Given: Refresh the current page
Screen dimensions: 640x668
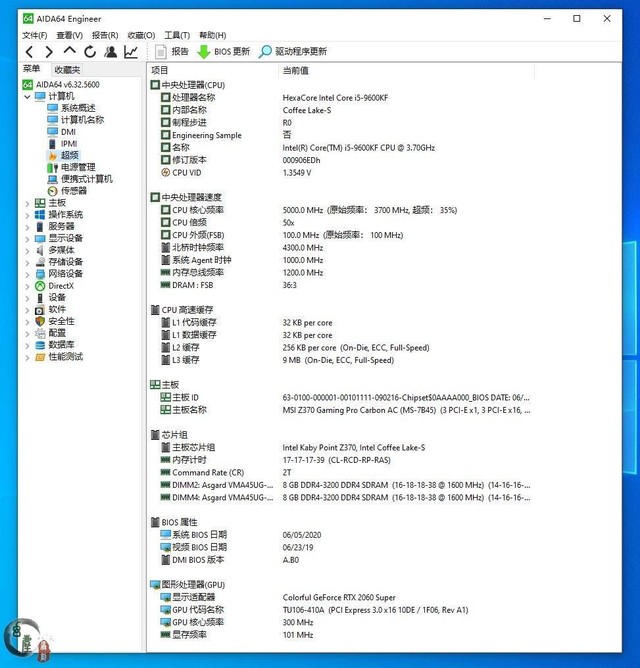Looking at the screenshot, I should tap(90, 52).
